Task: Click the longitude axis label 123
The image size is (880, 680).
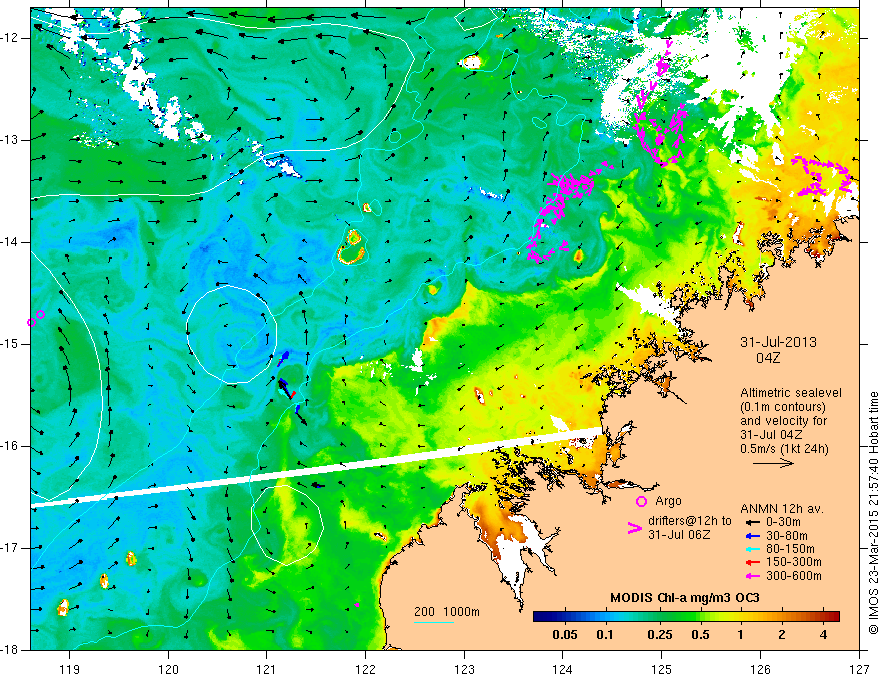Action: 464,669
